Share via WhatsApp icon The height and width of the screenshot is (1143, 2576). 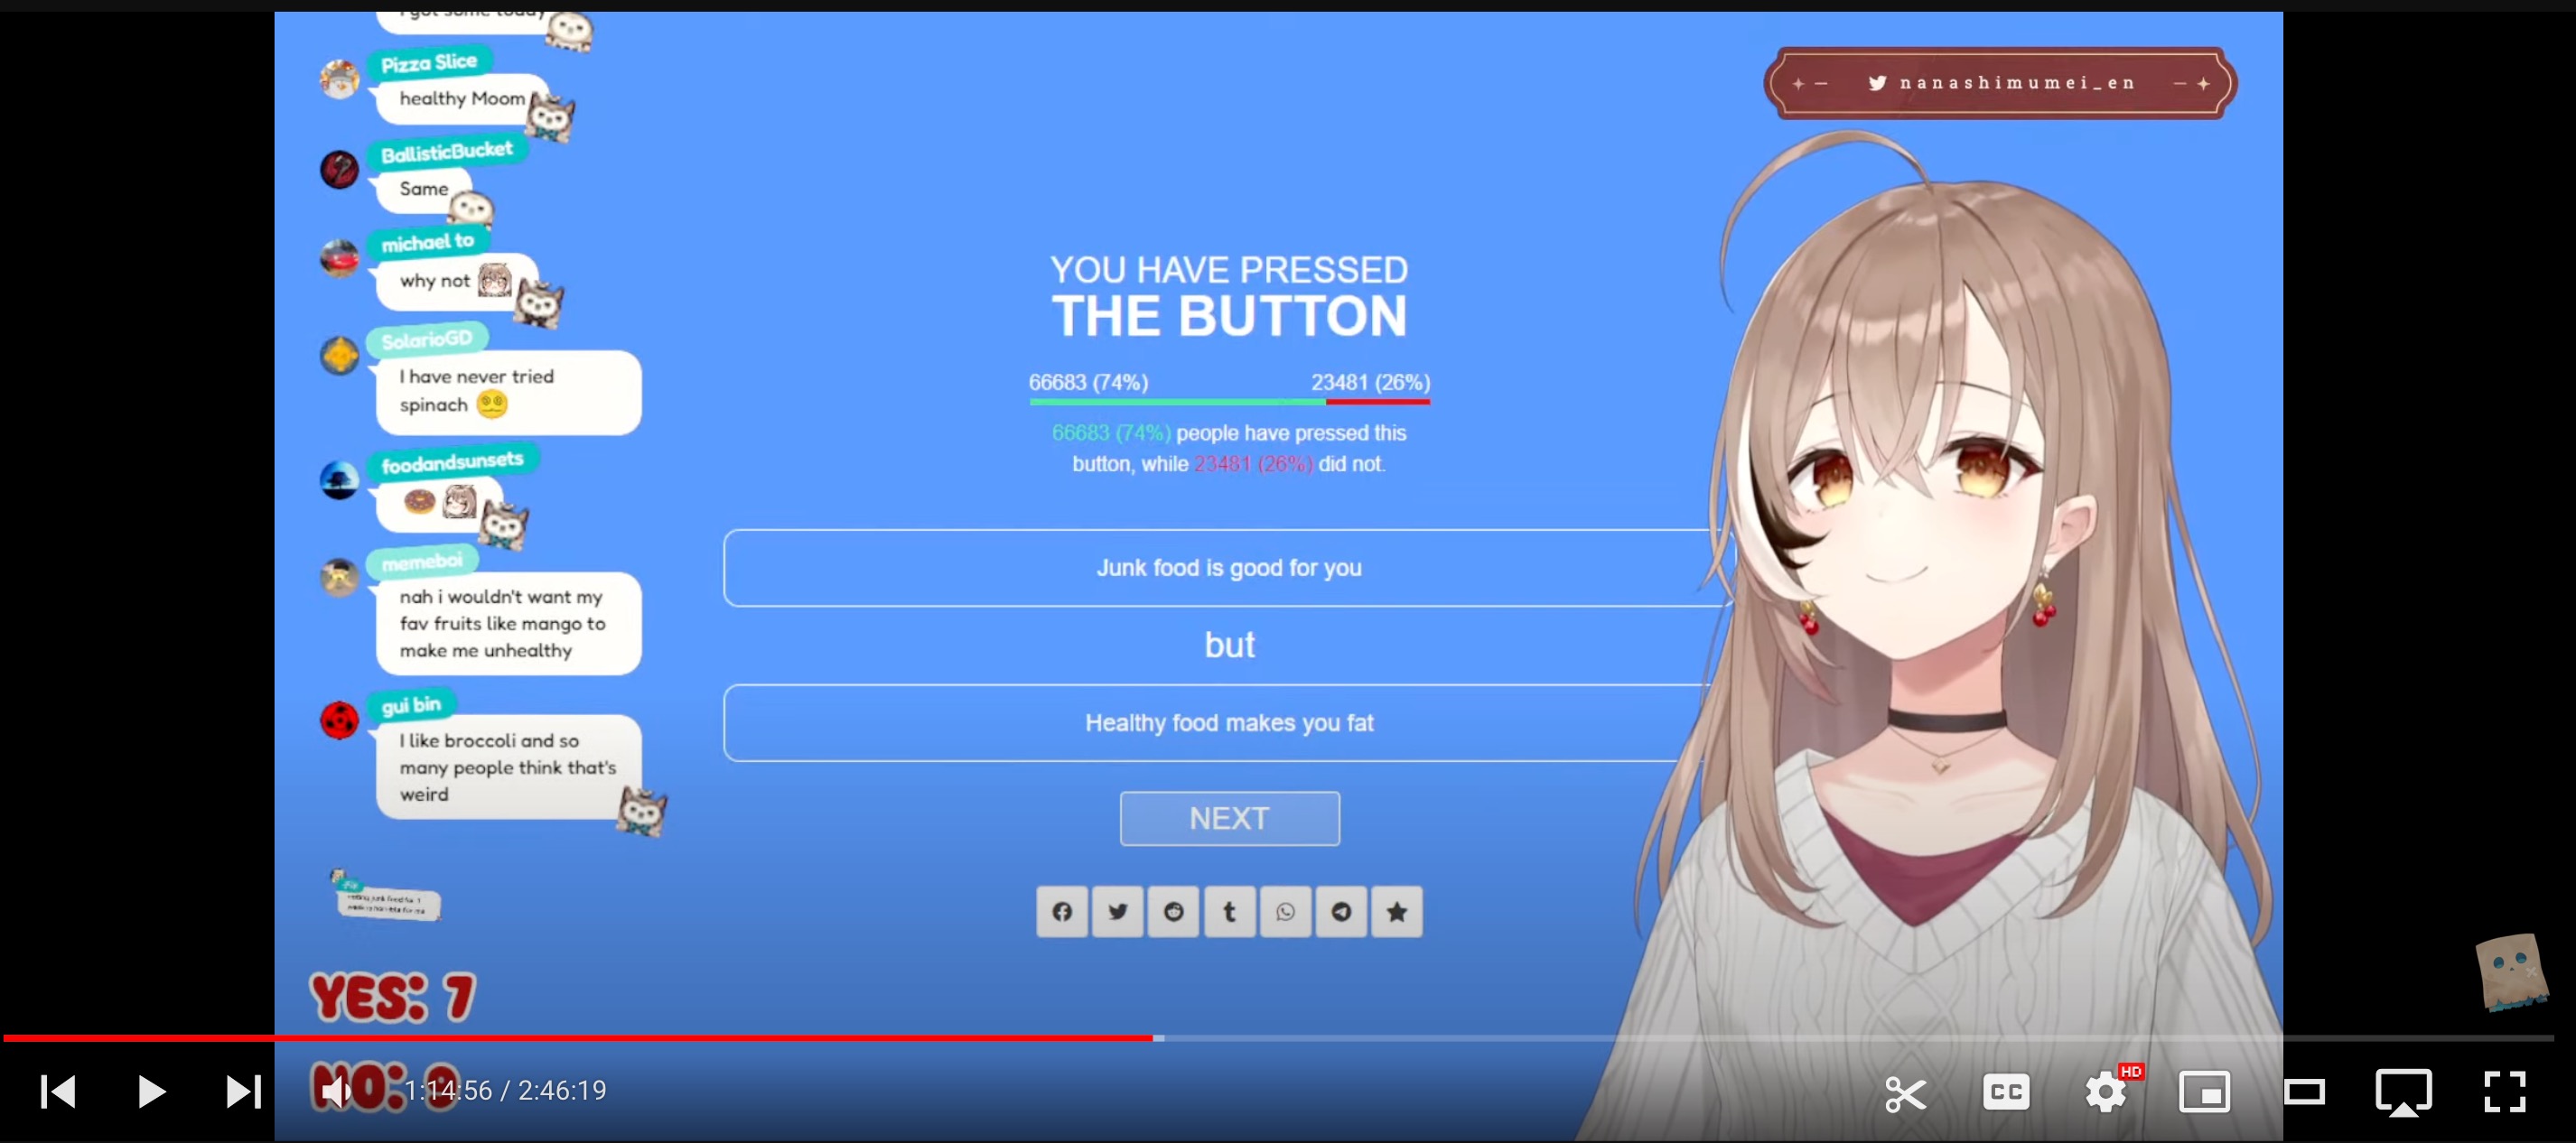click(x=1285, y=911)
